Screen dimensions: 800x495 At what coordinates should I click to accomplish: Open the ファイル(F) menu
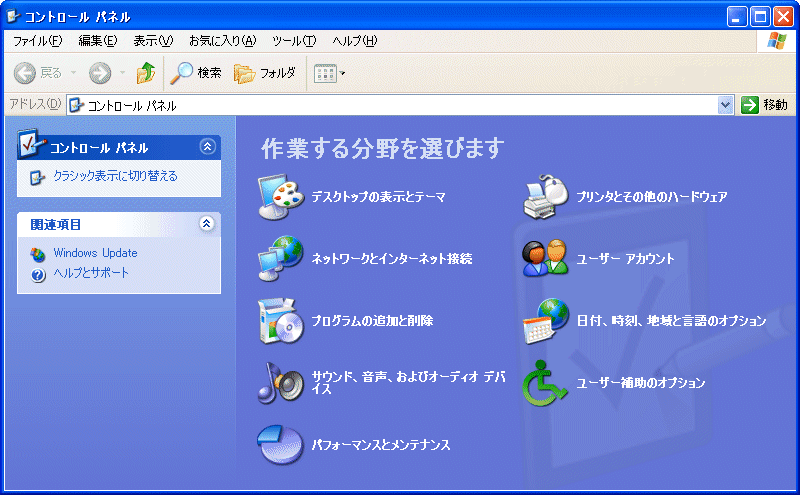tap(38, 41)
